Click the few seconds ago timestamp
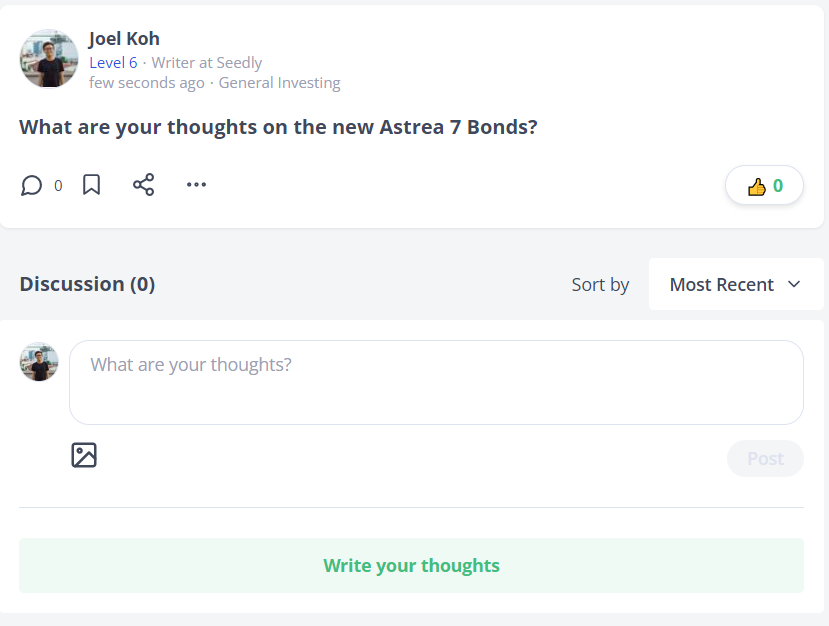The width and height of the screenshot is (829, 626). tap(146, 83)
